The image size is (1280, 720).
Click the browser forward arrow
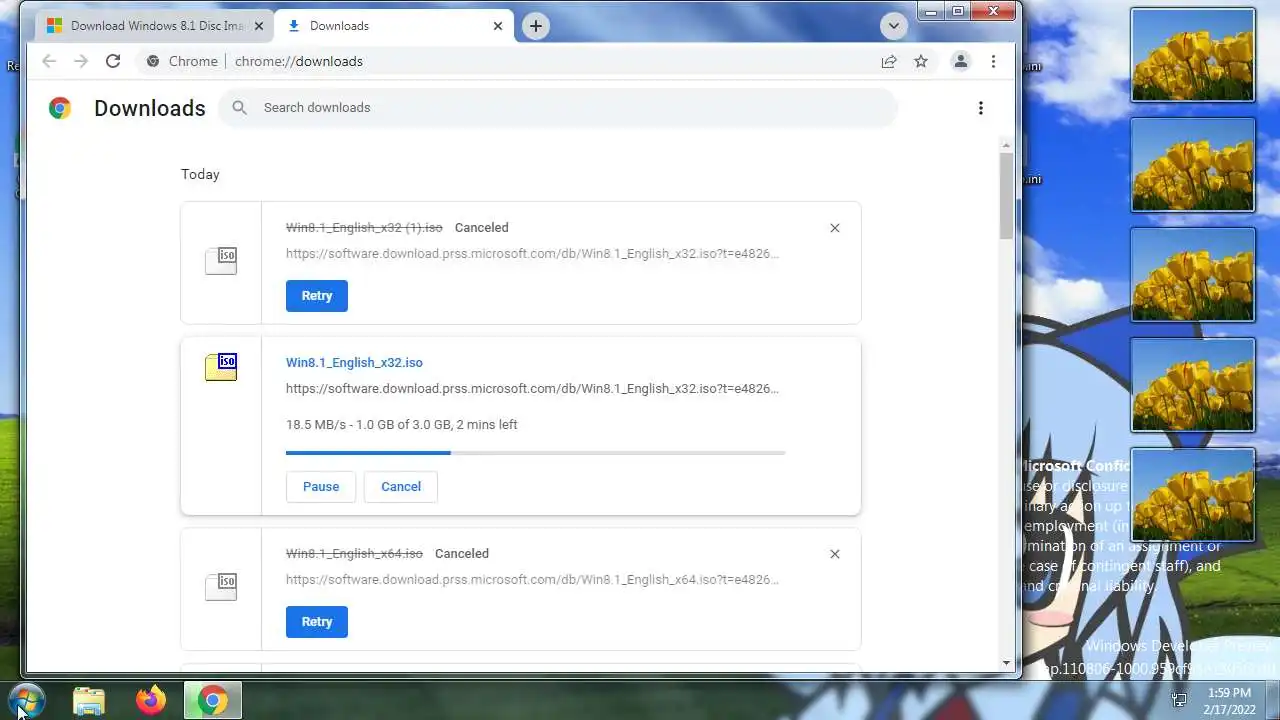click(x=81, y=61)
